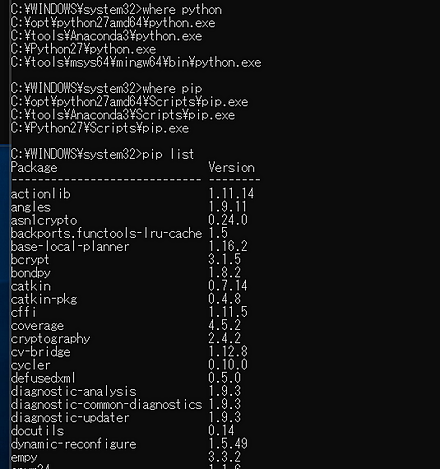Viewport: 440px width, 469px height.
Task: Click the Package column header
Action: (x=34, y=167)
